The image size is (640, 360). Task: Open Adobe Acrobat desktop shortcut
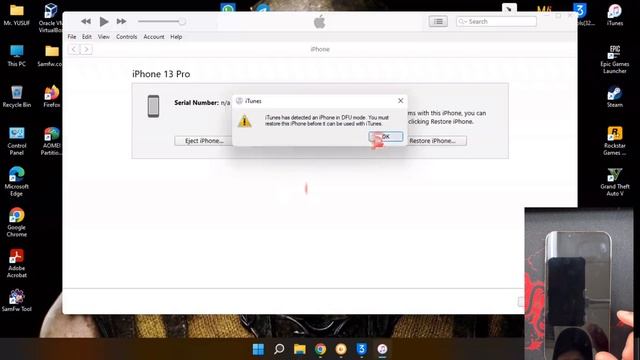point(17,264)
